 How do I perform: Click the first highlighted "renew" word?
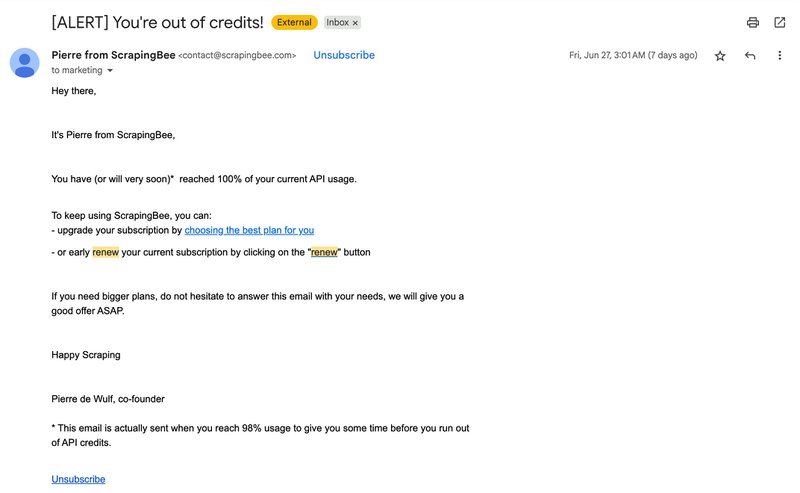coord(105,252)
